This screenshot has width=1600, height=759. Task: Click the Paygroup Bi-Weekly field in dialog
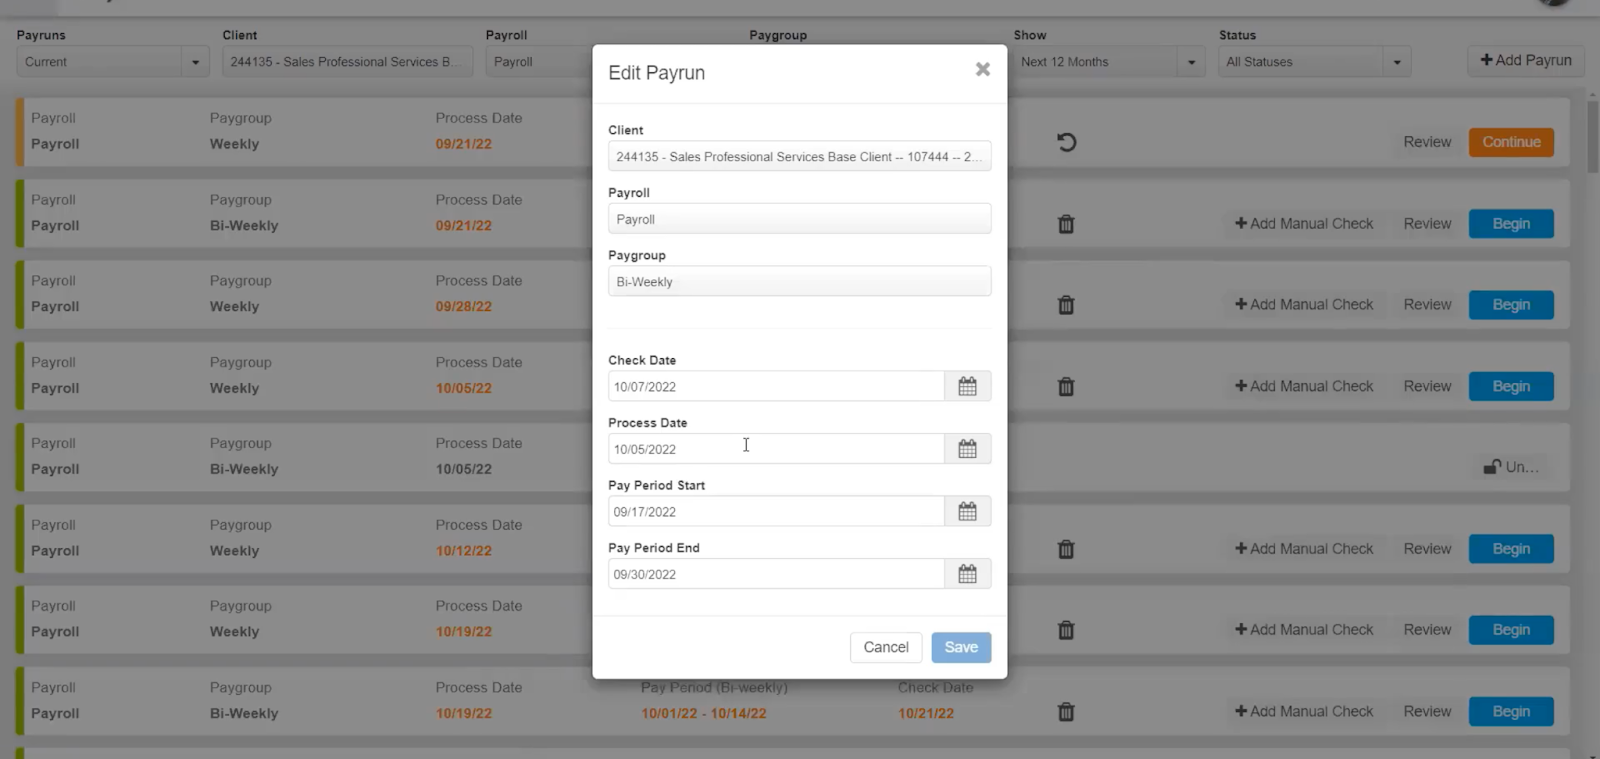[x=799, y=281]
